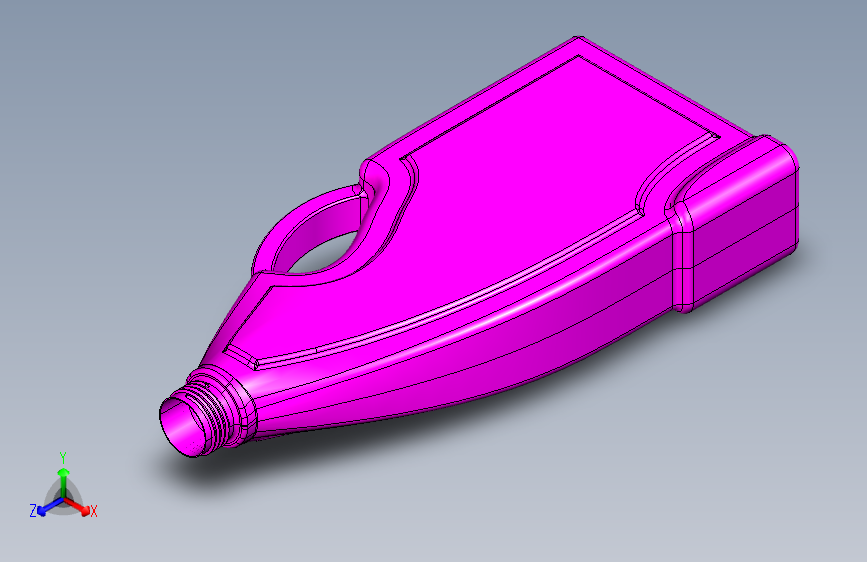
Task: Select the rounded base end of the bottle
Action: (735, 224)
